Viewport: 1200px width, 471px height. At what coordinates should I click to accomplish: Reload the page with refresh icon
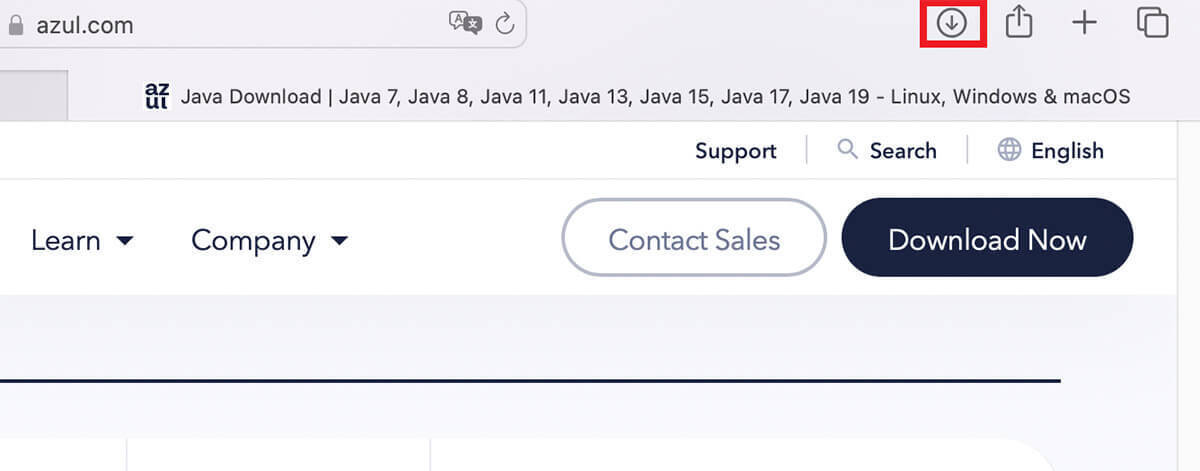pyautogui.click(x=505, y=24)
